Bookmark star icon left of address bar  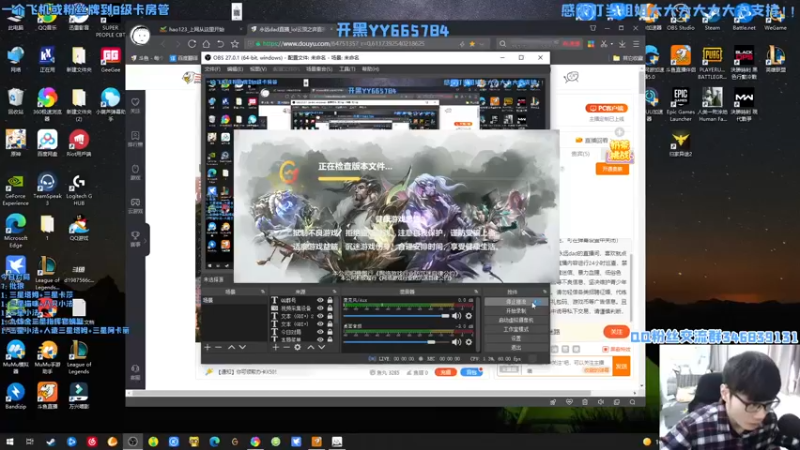pyautogui.click(x=235, y=44)
